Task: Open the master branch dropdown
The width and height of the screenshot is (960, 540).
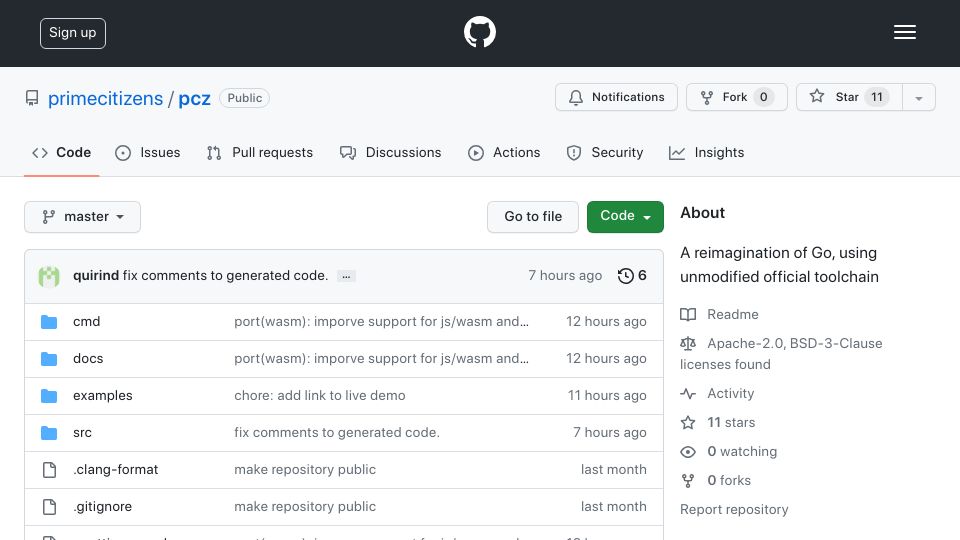Action: pyautogui.click(x=83, y=217)
